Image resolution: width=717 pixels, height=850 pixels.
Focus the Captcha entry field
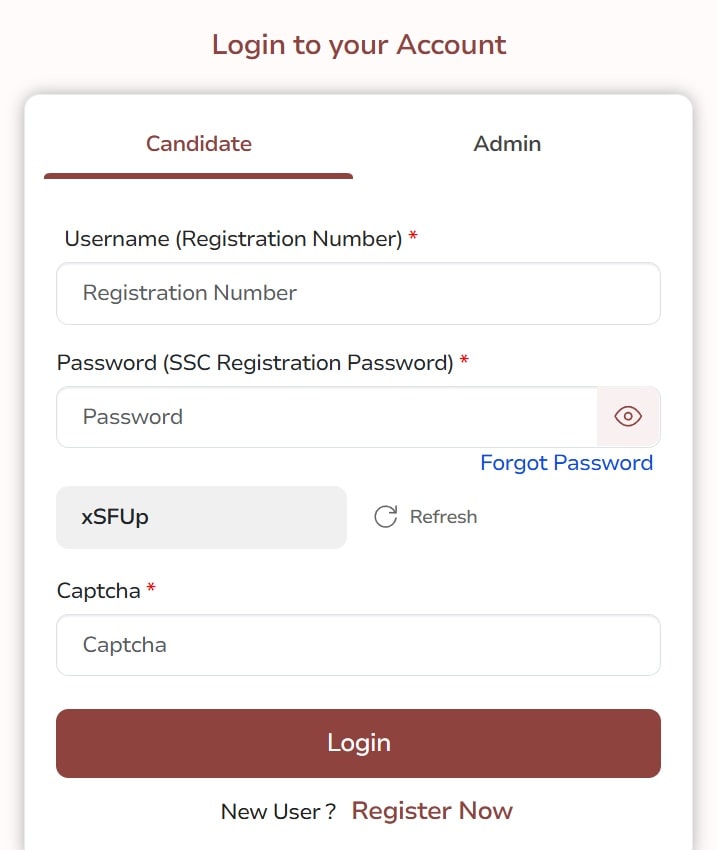click(x=358, y=645)
